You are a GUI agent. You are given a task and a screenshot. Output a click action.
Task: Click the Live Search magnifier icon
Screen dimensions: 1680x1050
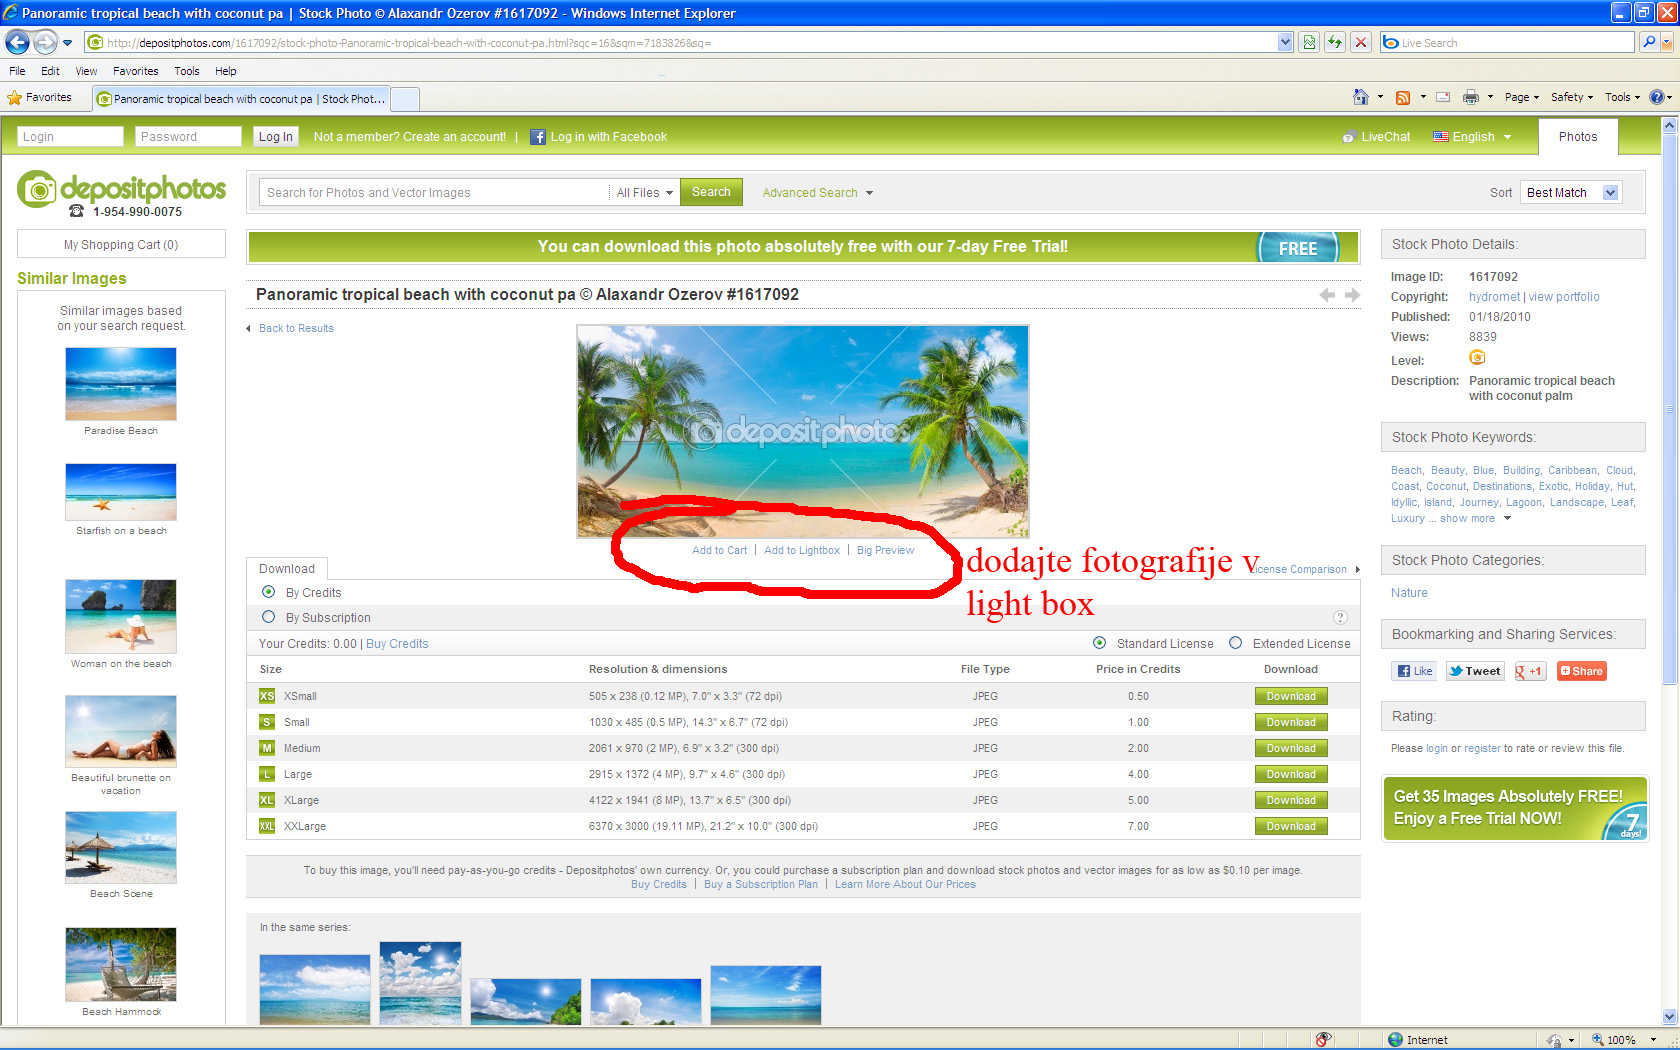pos(1649,42)
